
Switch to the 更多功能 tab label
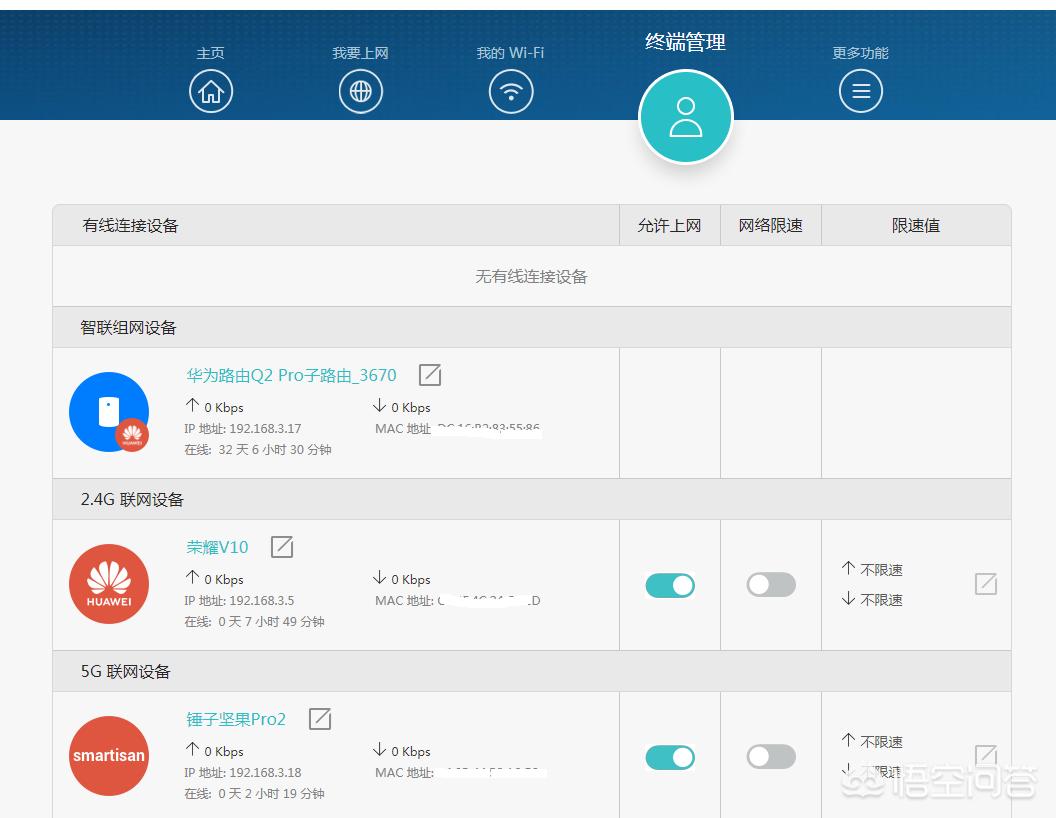(x=860, y=53)
